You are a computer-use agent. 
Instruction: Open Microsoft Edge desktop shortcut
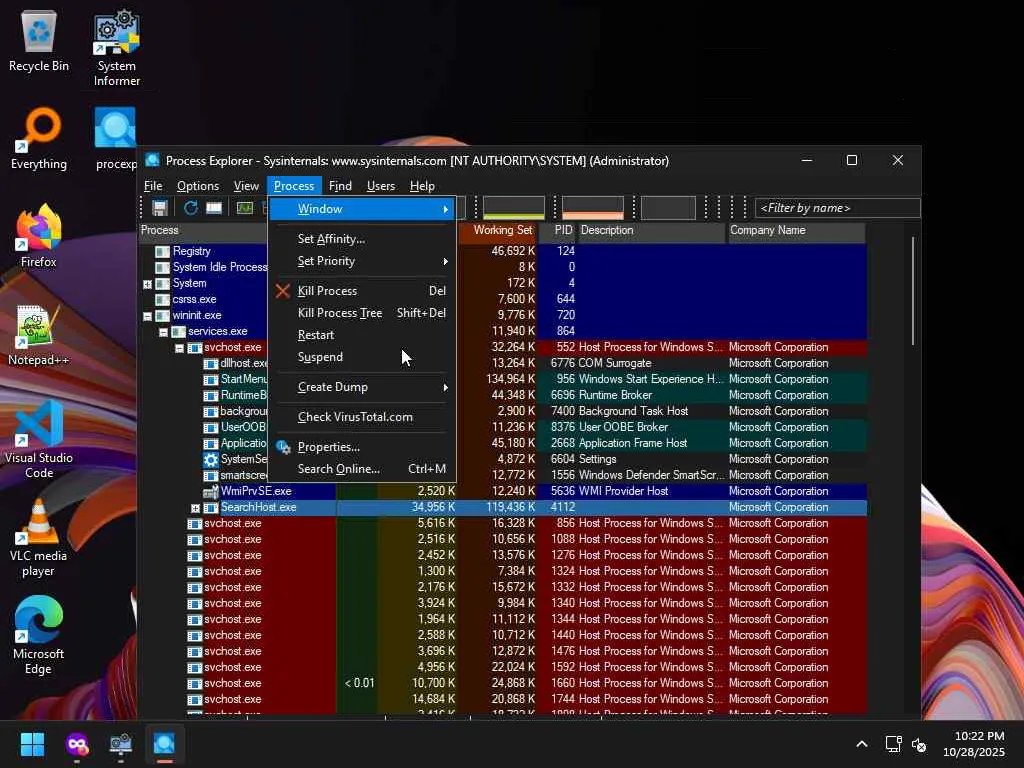pos(39,635)
